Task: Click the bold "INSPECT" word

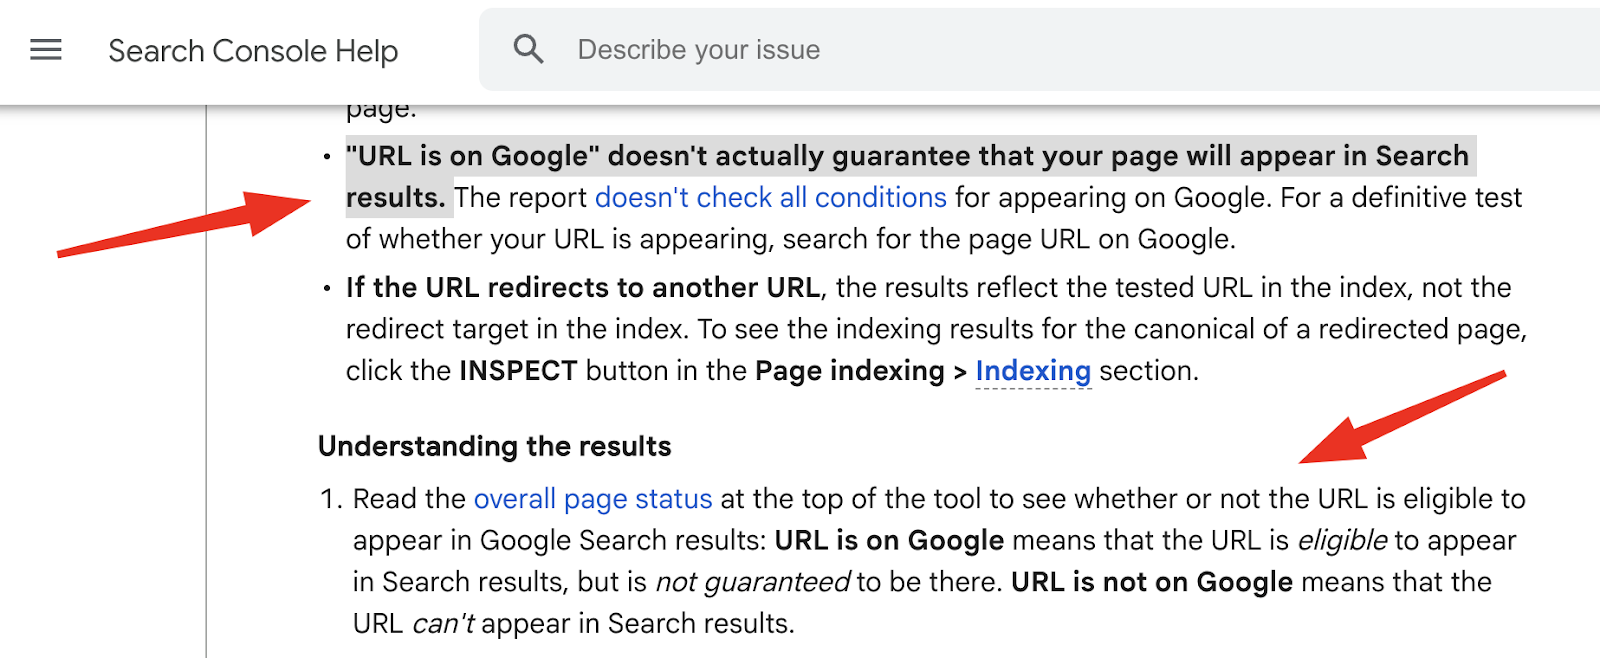Action: pos(518,371)
